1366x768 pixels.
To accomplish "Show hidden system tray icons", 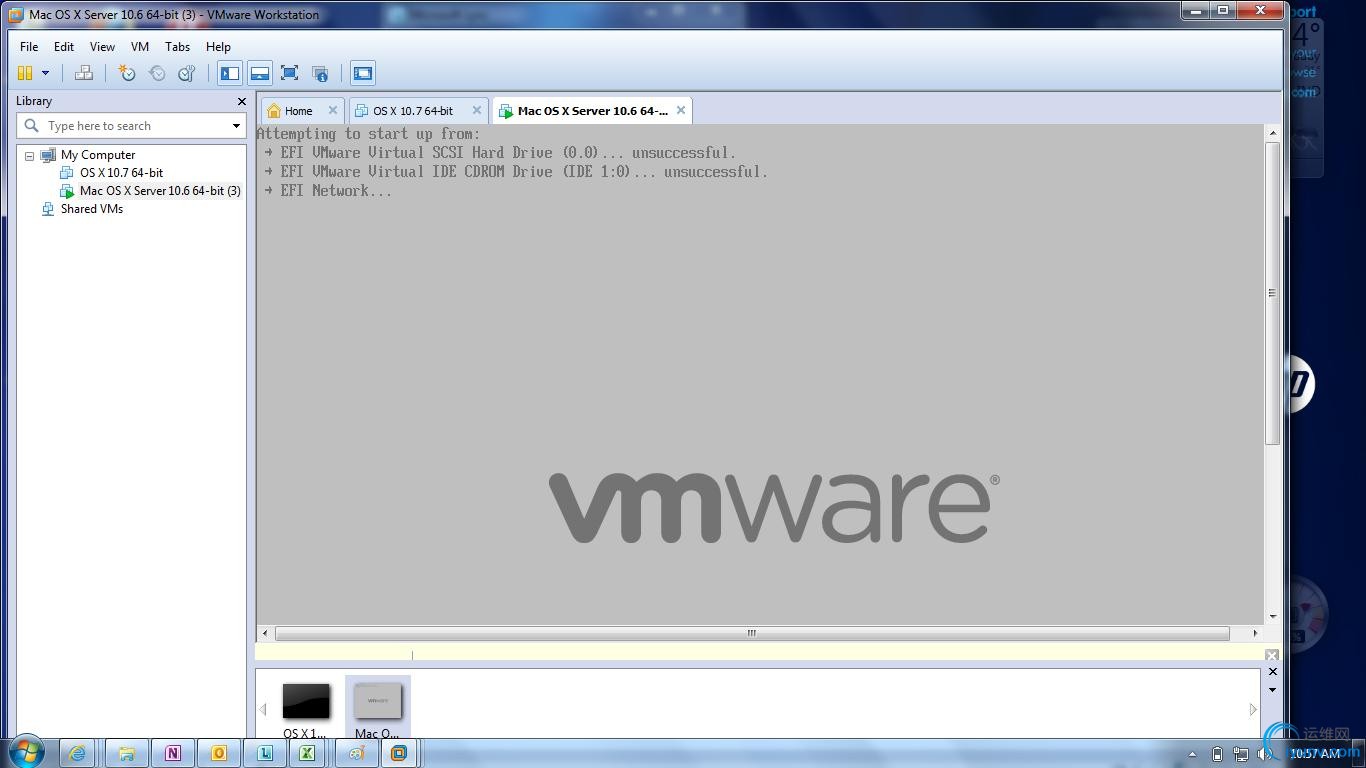I will tap(1192, 755).
